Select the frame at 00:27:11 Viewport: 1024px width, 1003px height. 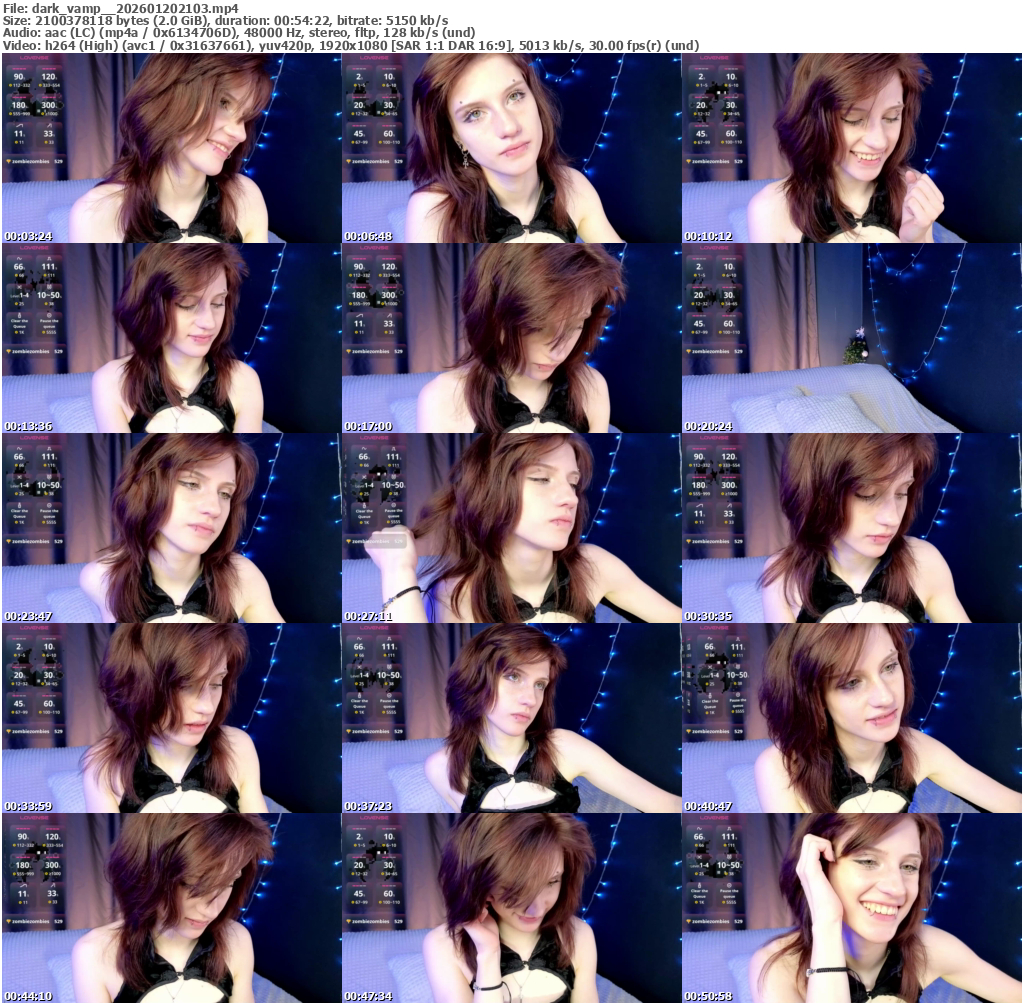pos(511,528)
